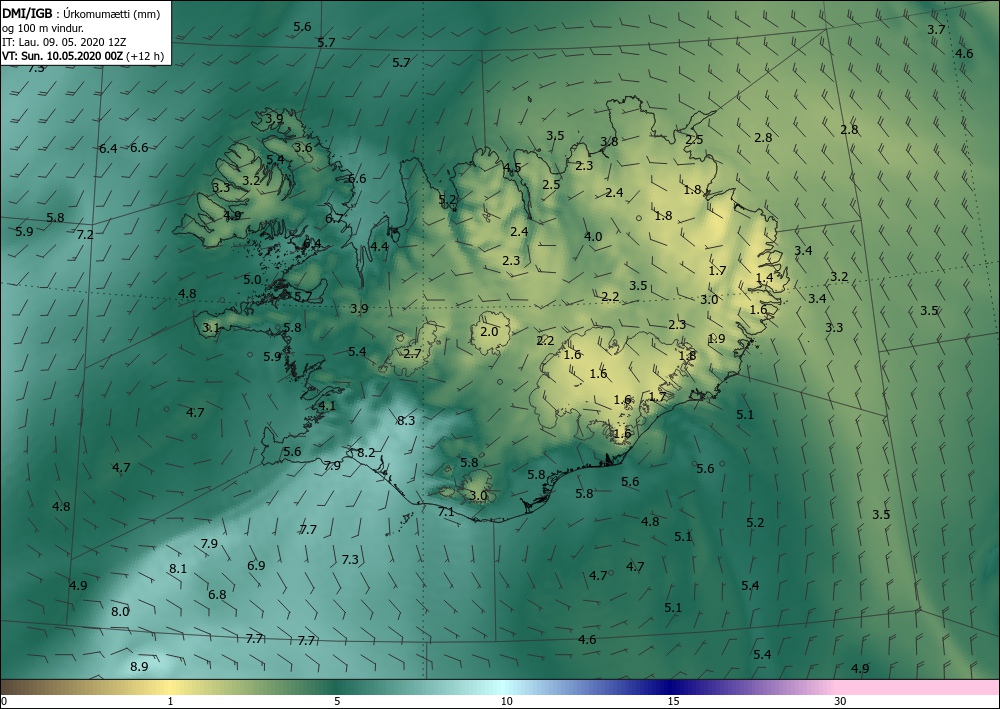Screen dimensions: 1000x709
Task: Click the 8.3 precipitable water value
Action: pos(406,420)
